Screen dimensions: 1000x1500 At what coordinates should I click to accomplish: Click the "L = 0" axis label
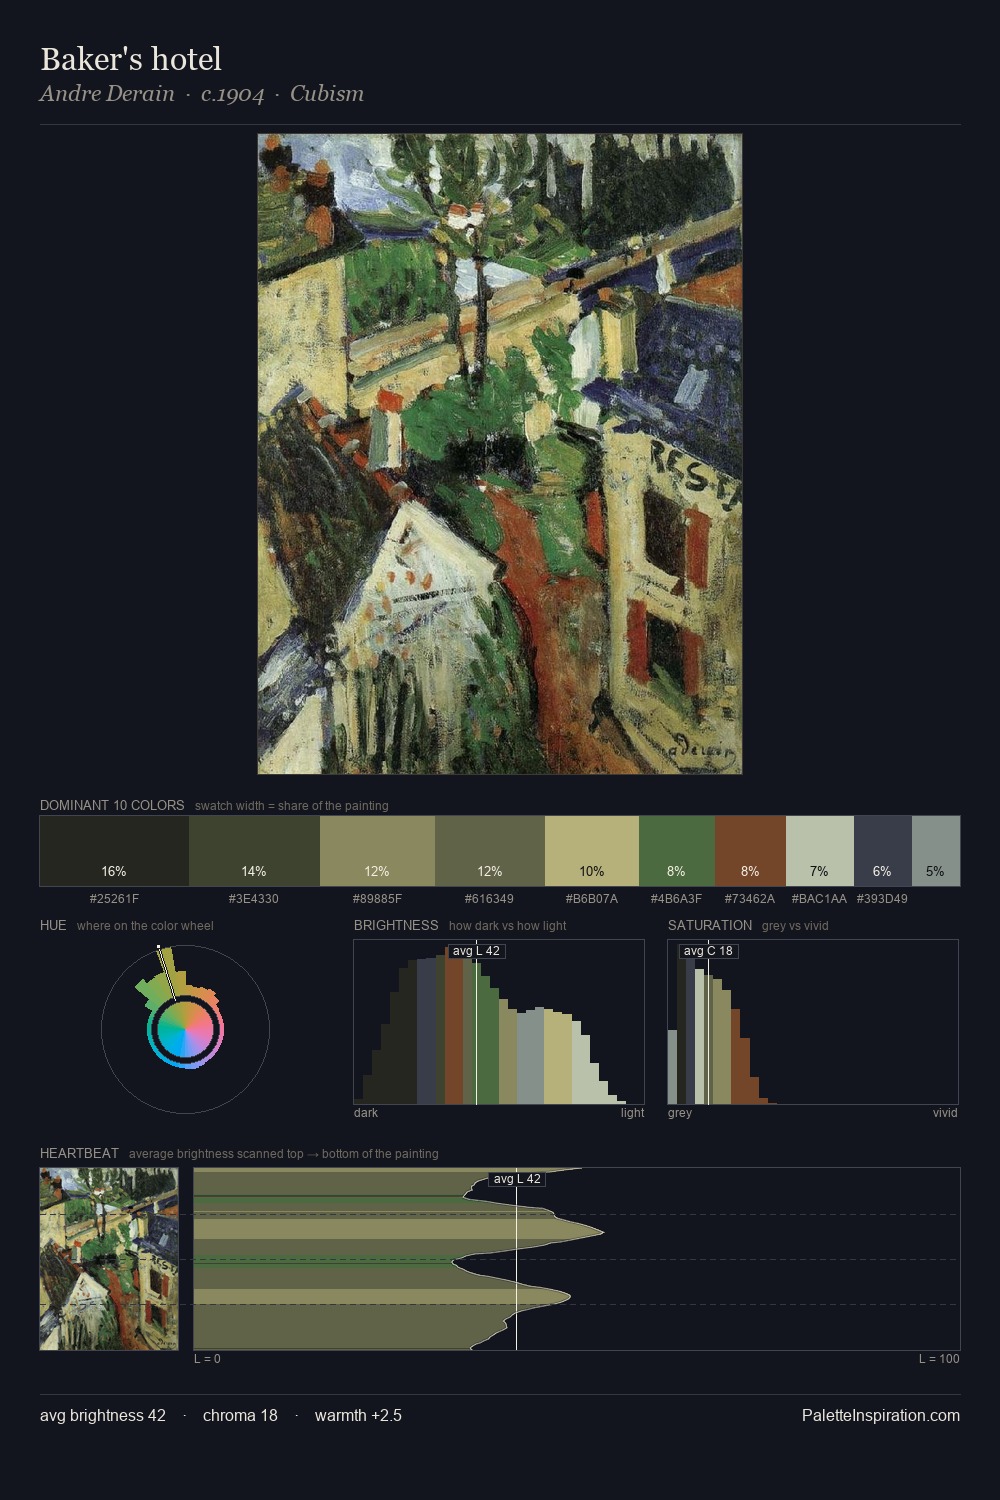(207, 1359)
